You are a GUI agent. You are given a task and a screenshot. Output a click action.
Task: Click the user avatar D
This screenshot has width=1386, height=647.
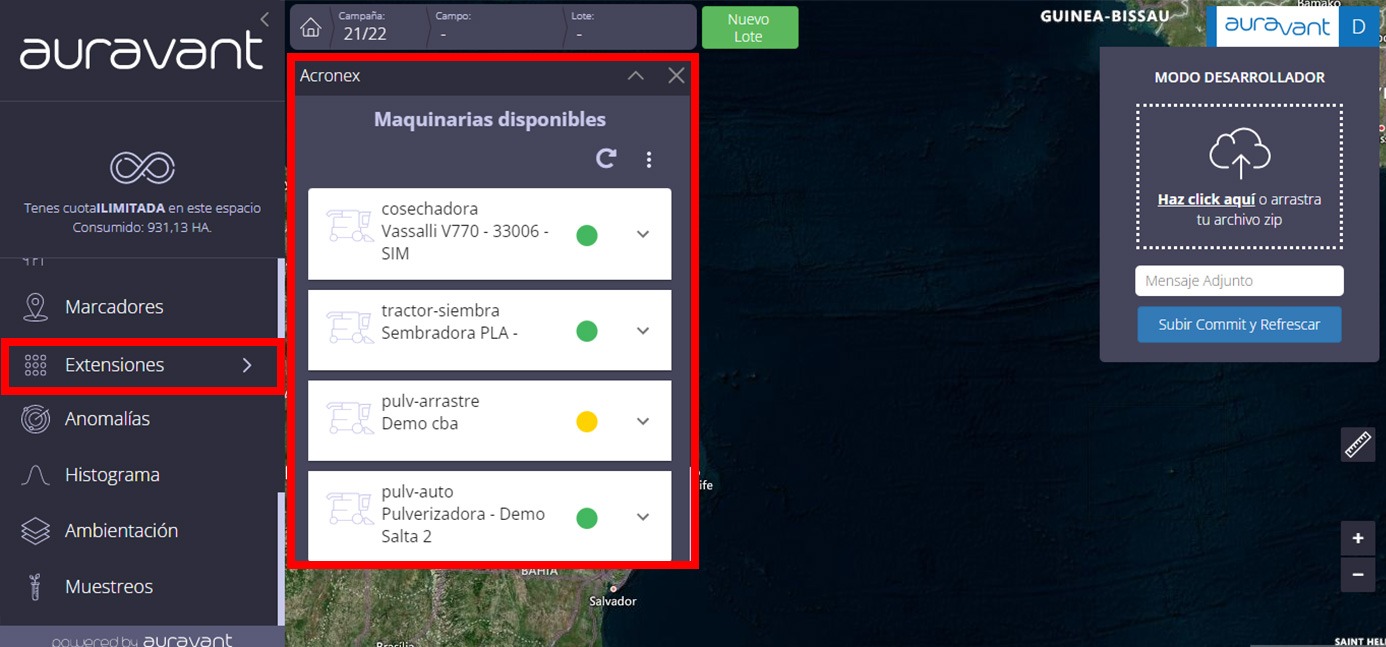click(x=1359, y=27)
